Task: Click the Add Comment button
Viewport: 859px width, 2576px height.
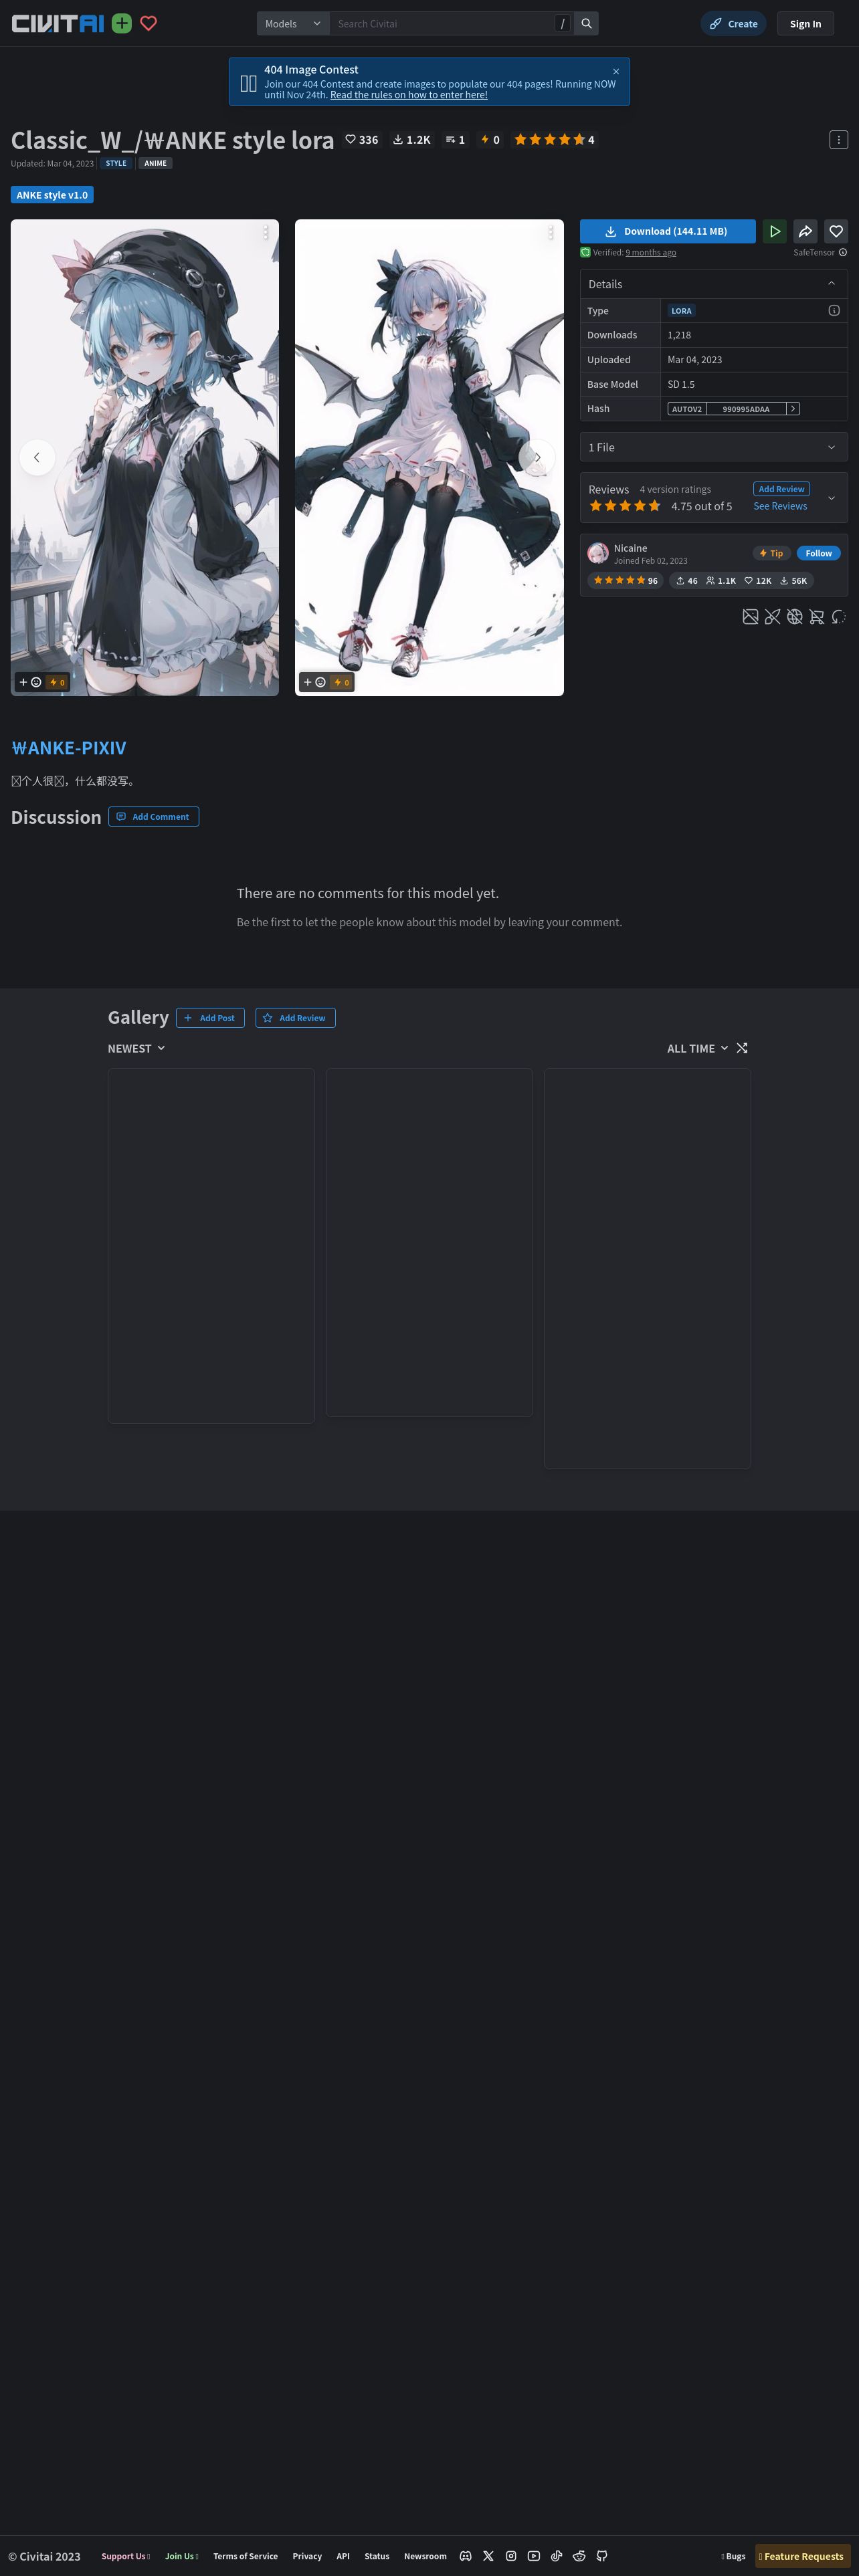Action: (x=154, y=817)
